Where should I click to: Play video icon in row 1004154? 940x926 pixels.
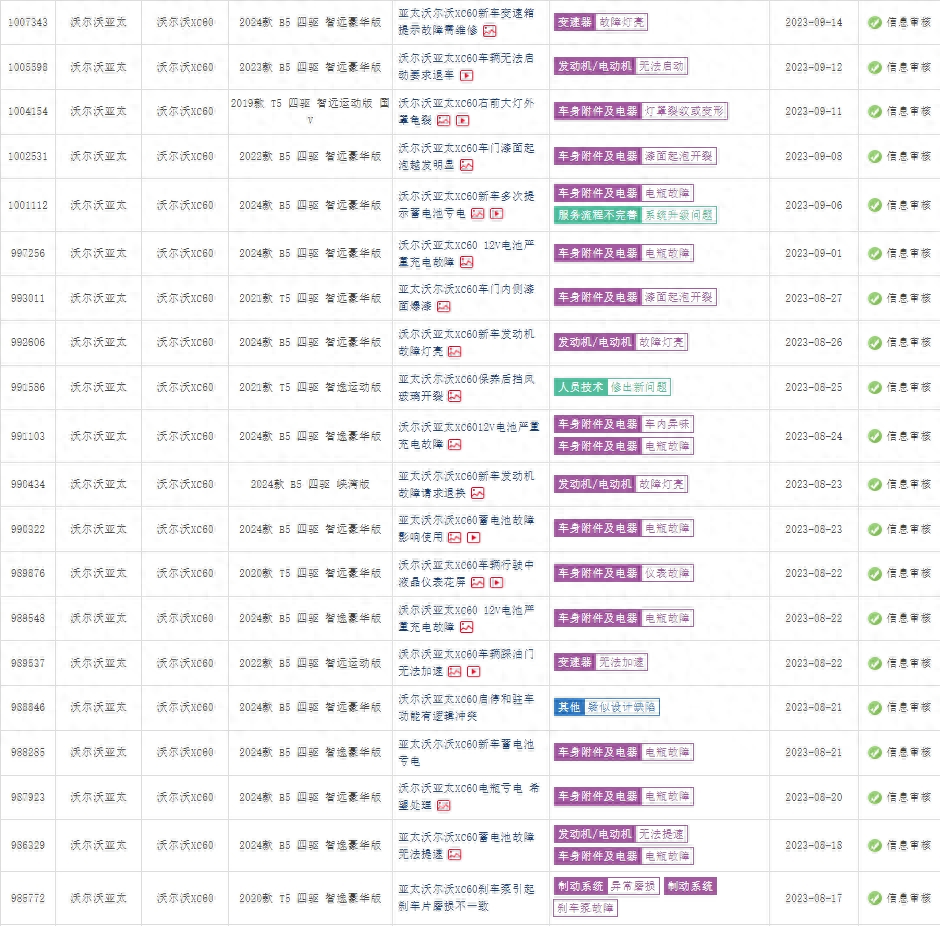click(463, 120)
